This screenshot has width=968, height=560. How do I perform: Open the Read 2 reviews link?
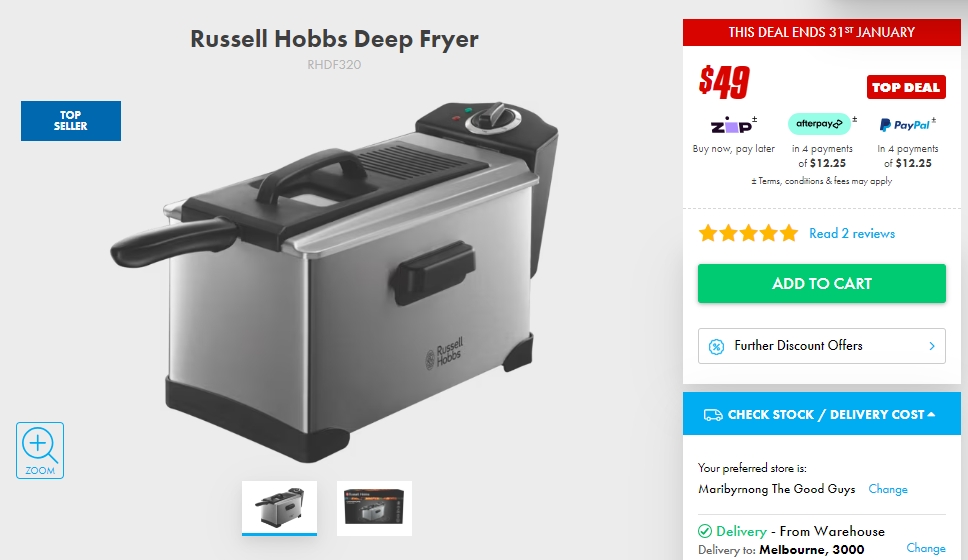852,233
